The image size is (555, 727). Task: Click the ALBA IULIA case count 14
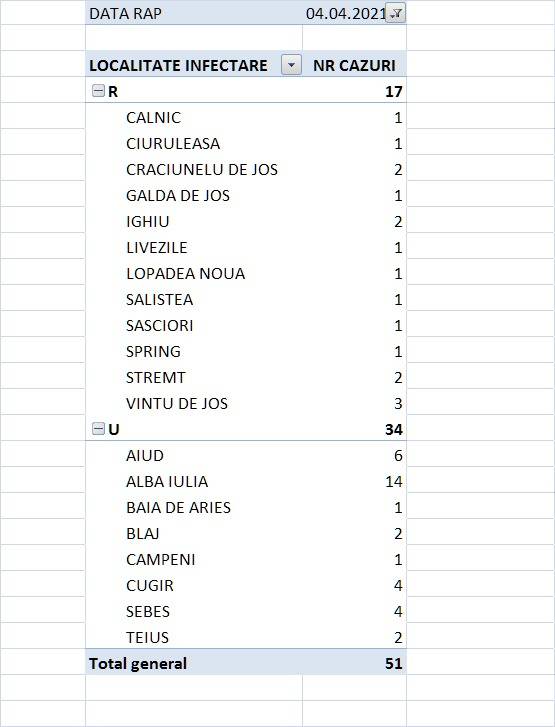tap(393, 481)
